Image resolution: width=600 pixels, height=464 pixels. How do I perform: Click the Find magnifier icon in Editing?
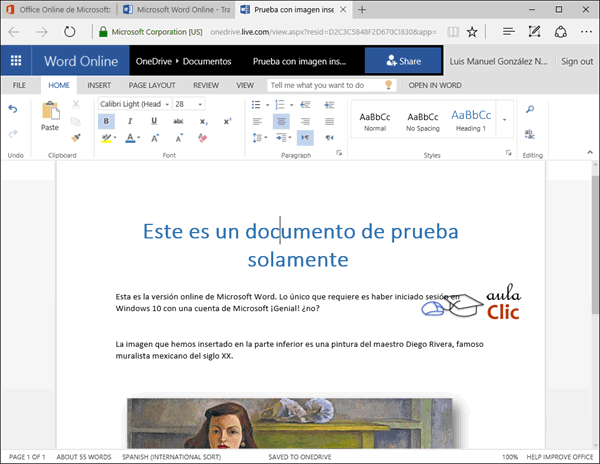(x=530, y=109)
